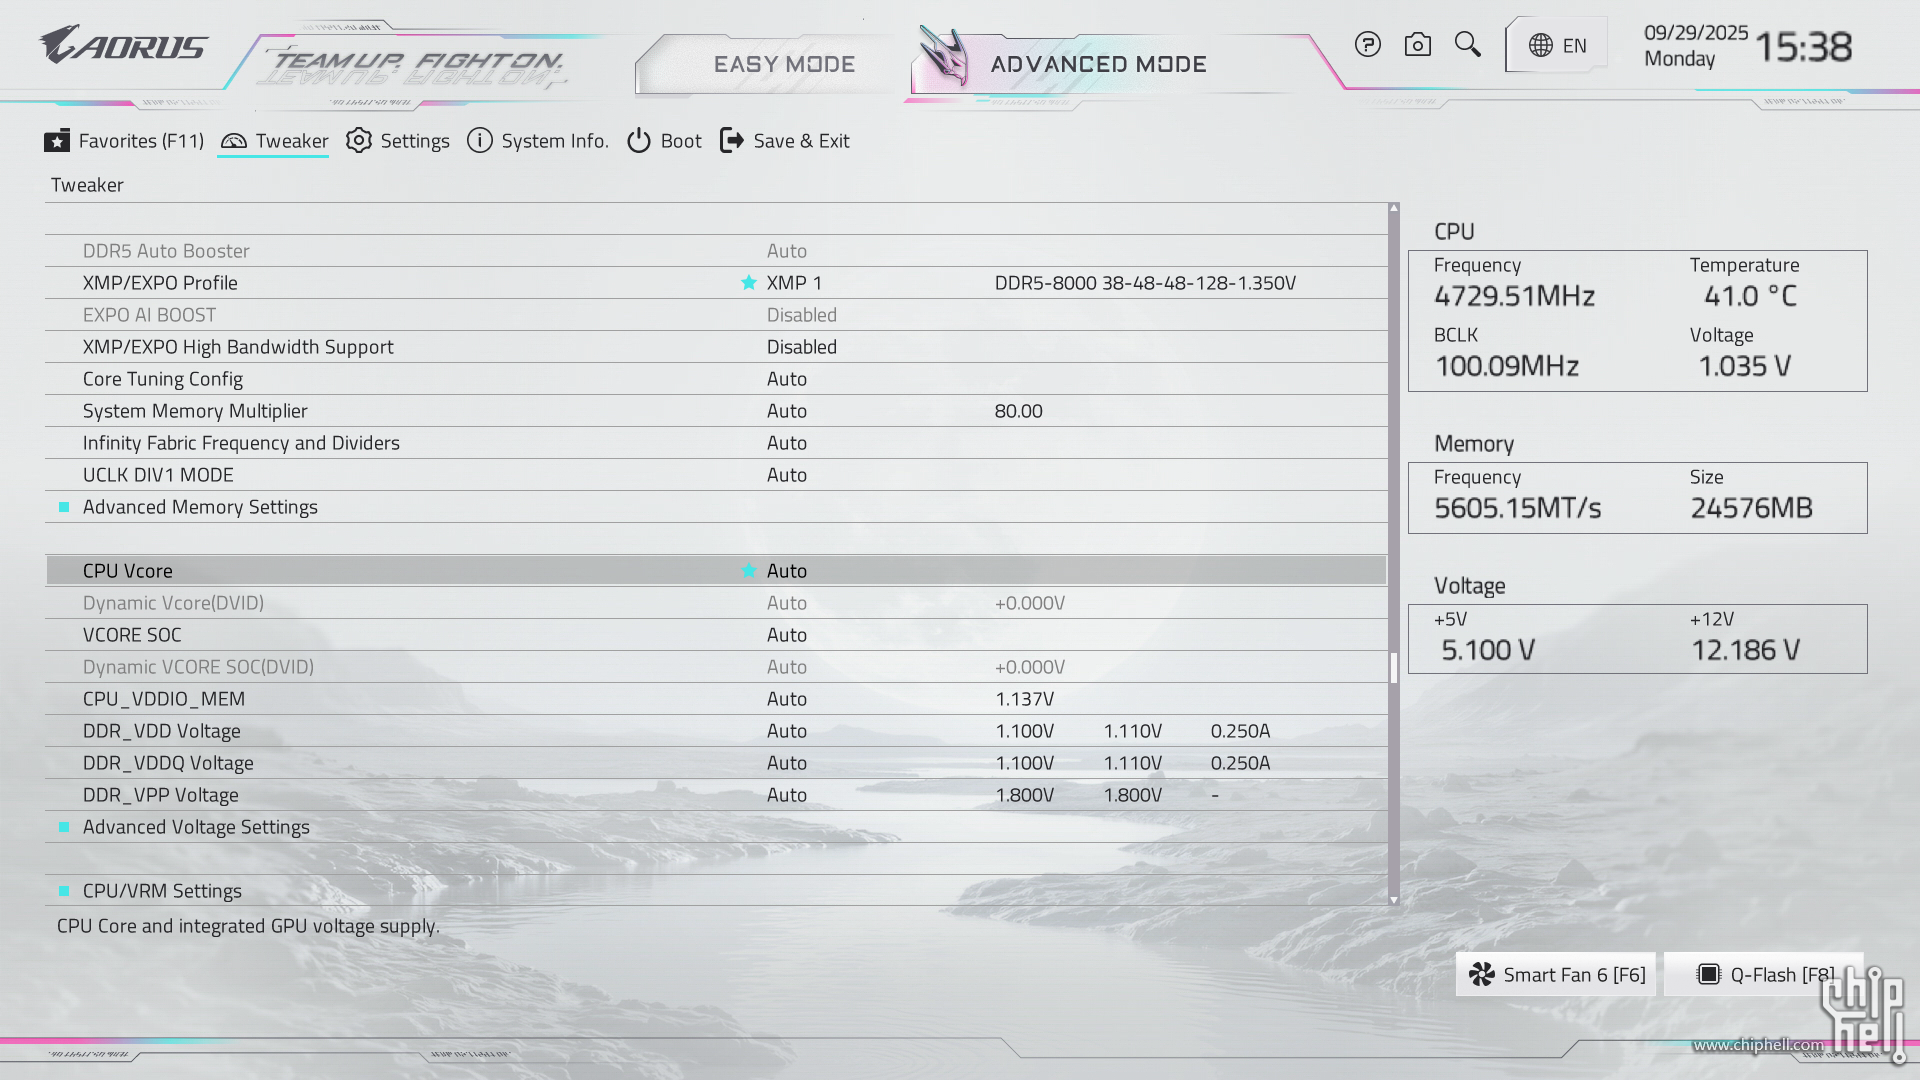Open the search magnifier icon
The width and height of the screenshot is (1920, 1080).
[x=1467, y=44]
